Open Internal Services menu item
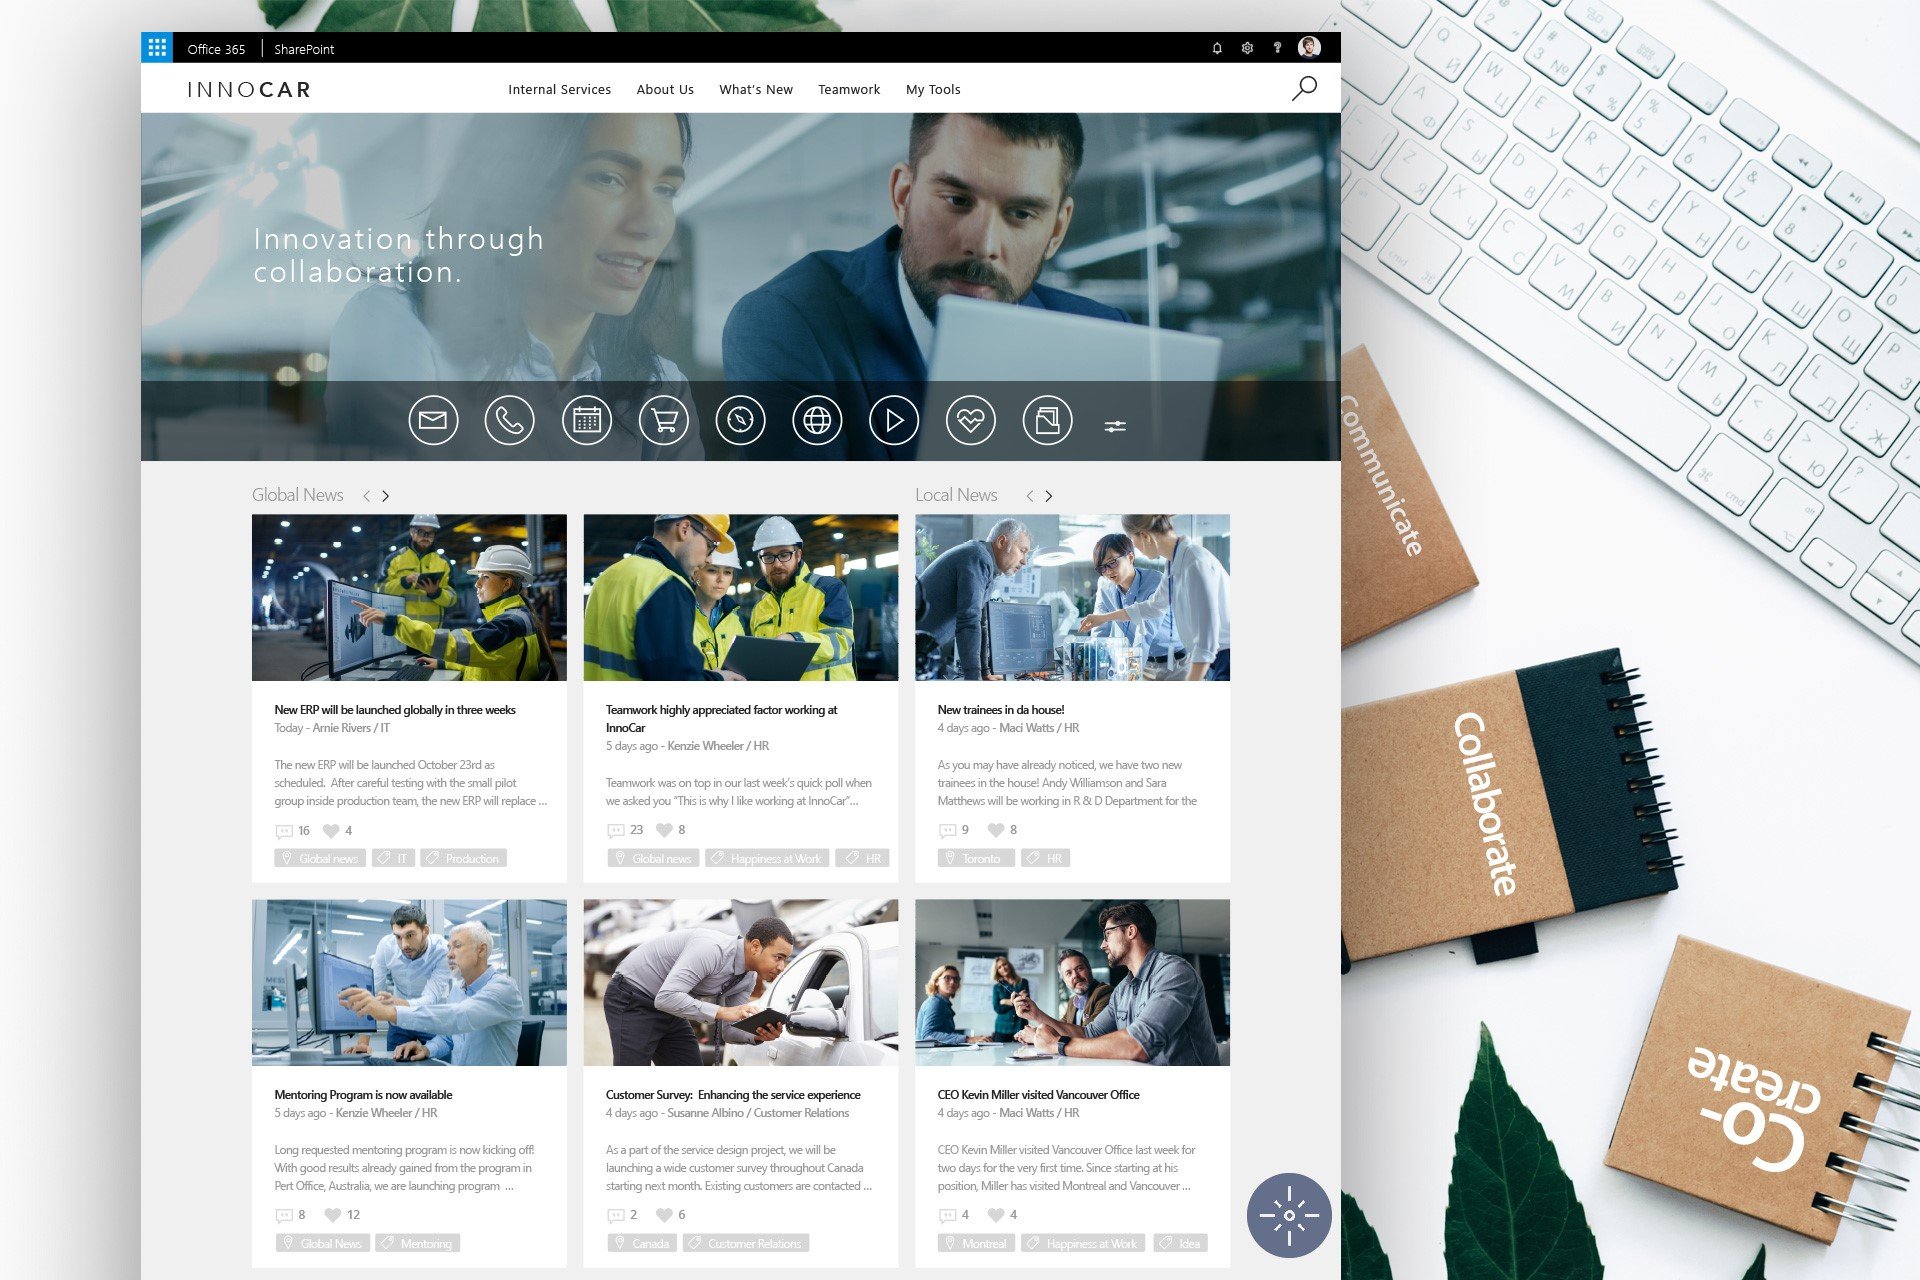1920x1280 pixels. click(x=557, y=89)
